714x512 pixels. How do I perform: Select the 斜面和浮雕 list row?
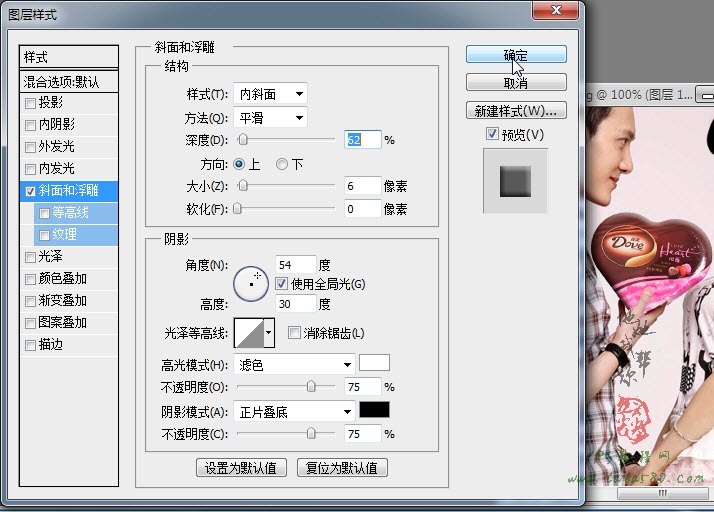click(69, 191)
